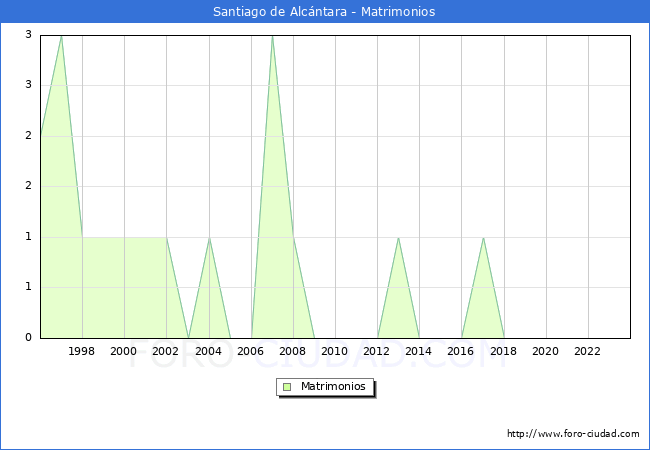Click the 'Matrimonios' legend label
Screen dimensions: 650x450
point(333,387)
